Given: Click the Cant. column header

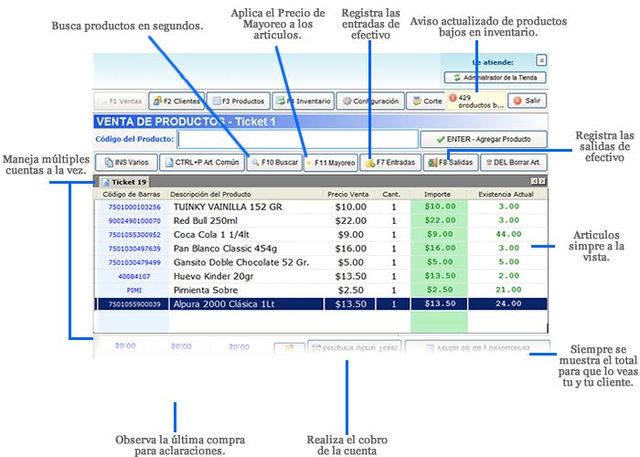Looking at the screenshot, I should (x=391, y=194).
